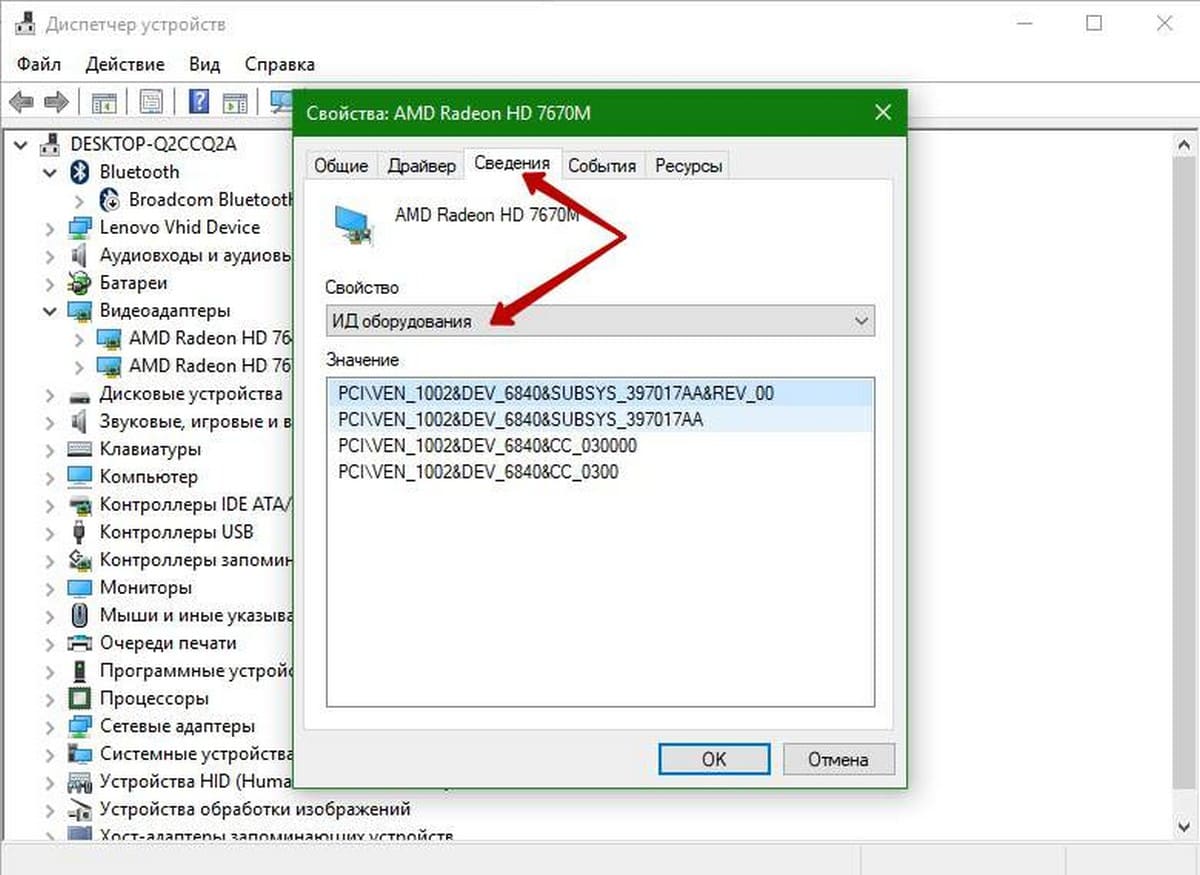Expand the Сетевые адаптеры tree node
1200x875 pixels.
pyautogui.click(x=50, y=726)
